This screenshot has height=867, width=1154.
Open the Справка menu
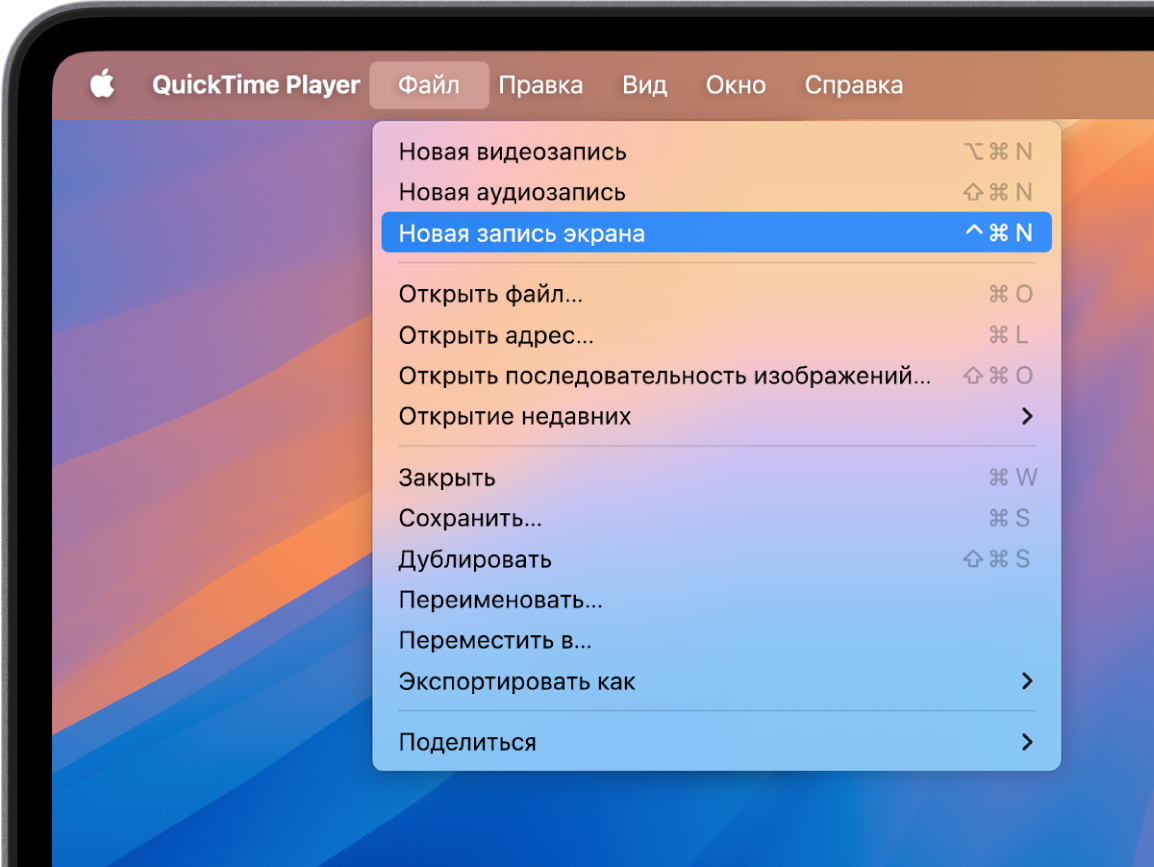(x=854, y=85)
